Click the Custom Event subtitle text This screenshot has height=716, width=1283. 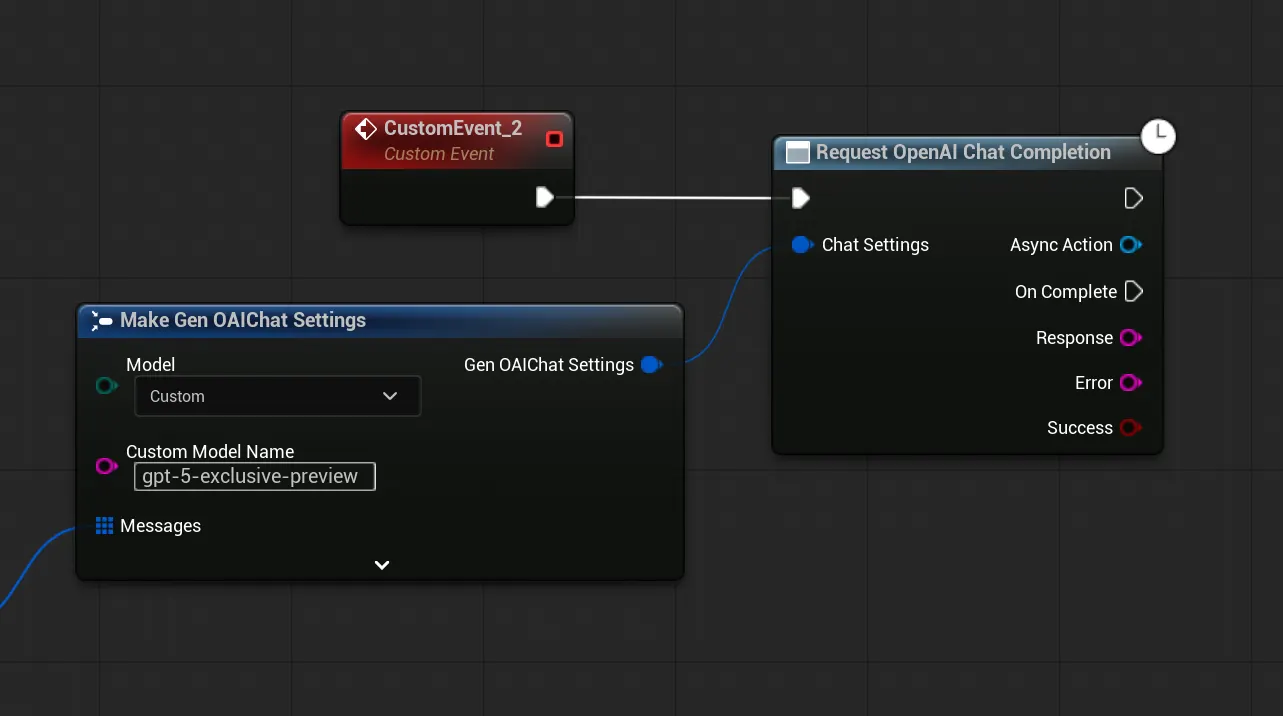coord(439,154)
